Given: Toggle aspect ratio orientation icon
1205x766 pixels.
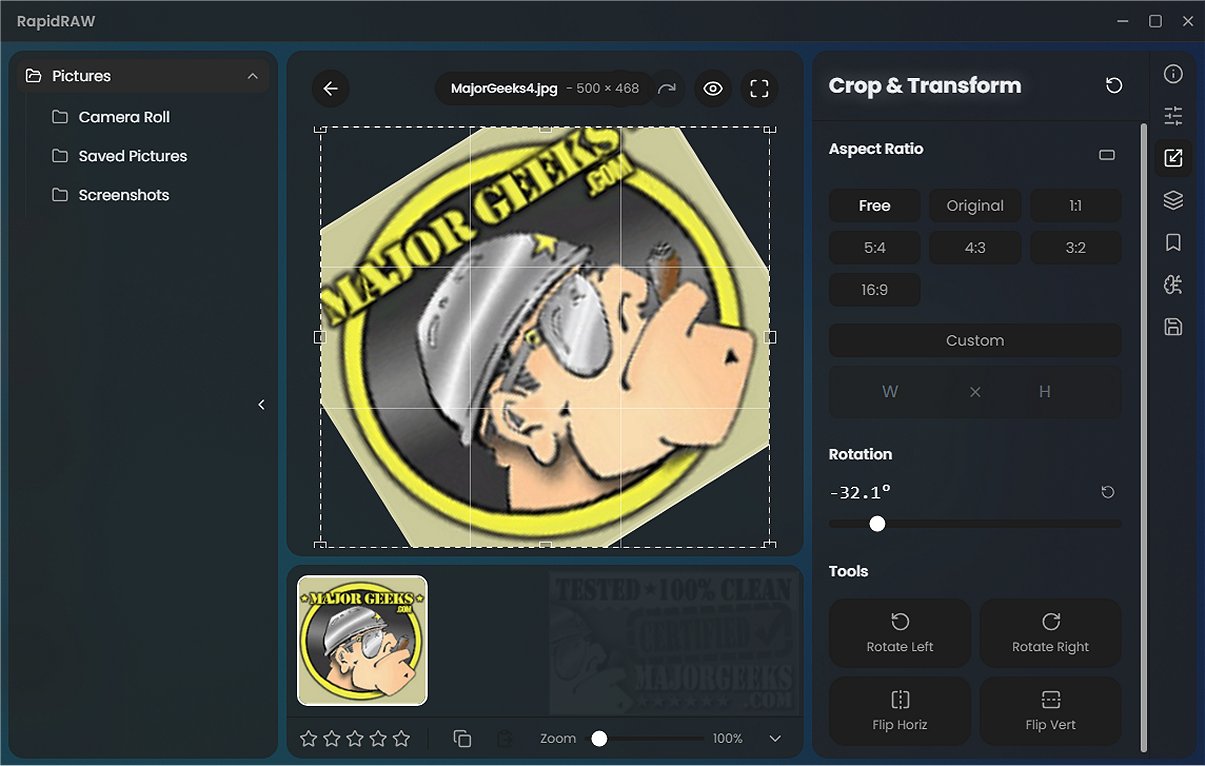Looking at the screenshot, I should tap(1107, 155).
